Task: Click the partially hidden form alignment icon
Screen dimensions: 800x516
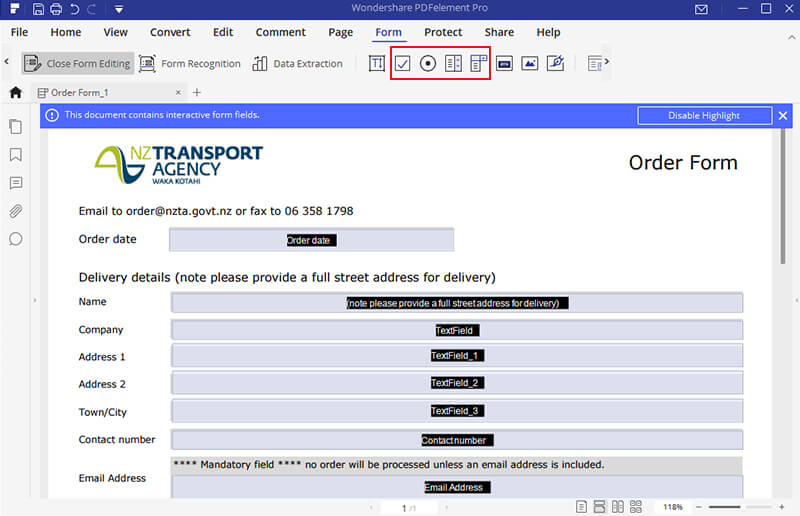Action: [594, 63]
